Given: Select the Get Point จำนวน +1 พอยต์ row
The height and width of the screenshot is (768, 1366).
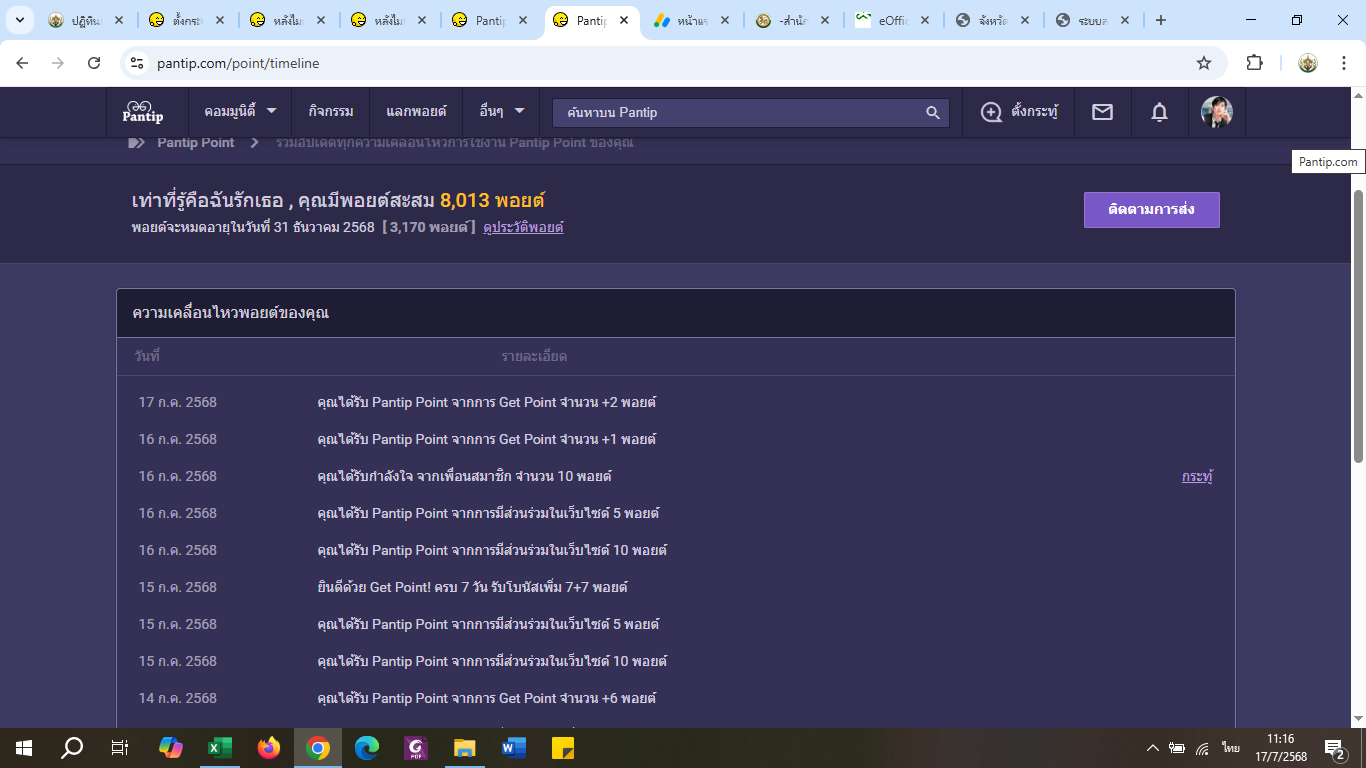Looking at the screenshot, I should [x=676, y=439].
